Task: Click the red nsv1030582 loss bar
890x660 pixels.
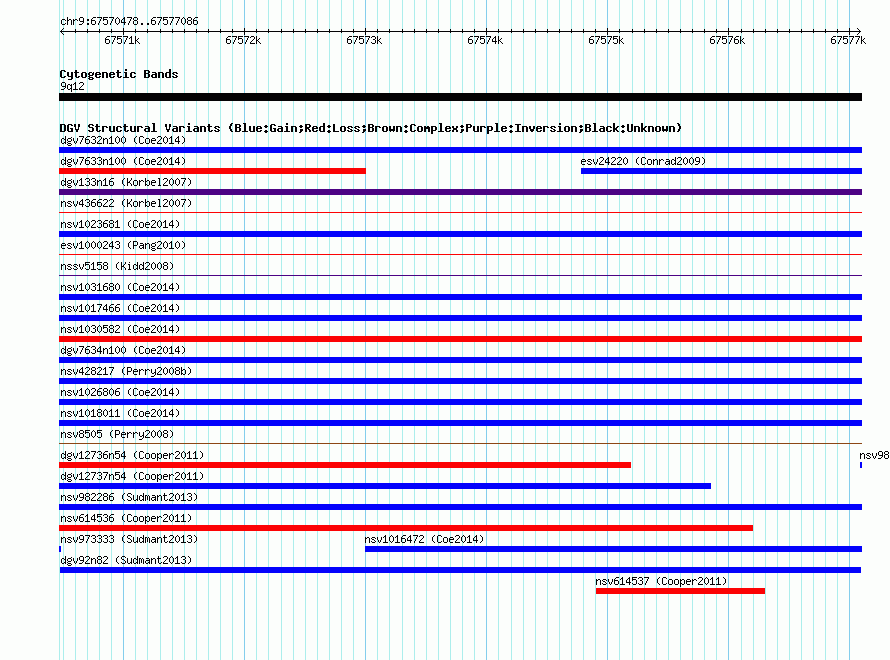Action: pyautogui.click(x=460, y=339)
